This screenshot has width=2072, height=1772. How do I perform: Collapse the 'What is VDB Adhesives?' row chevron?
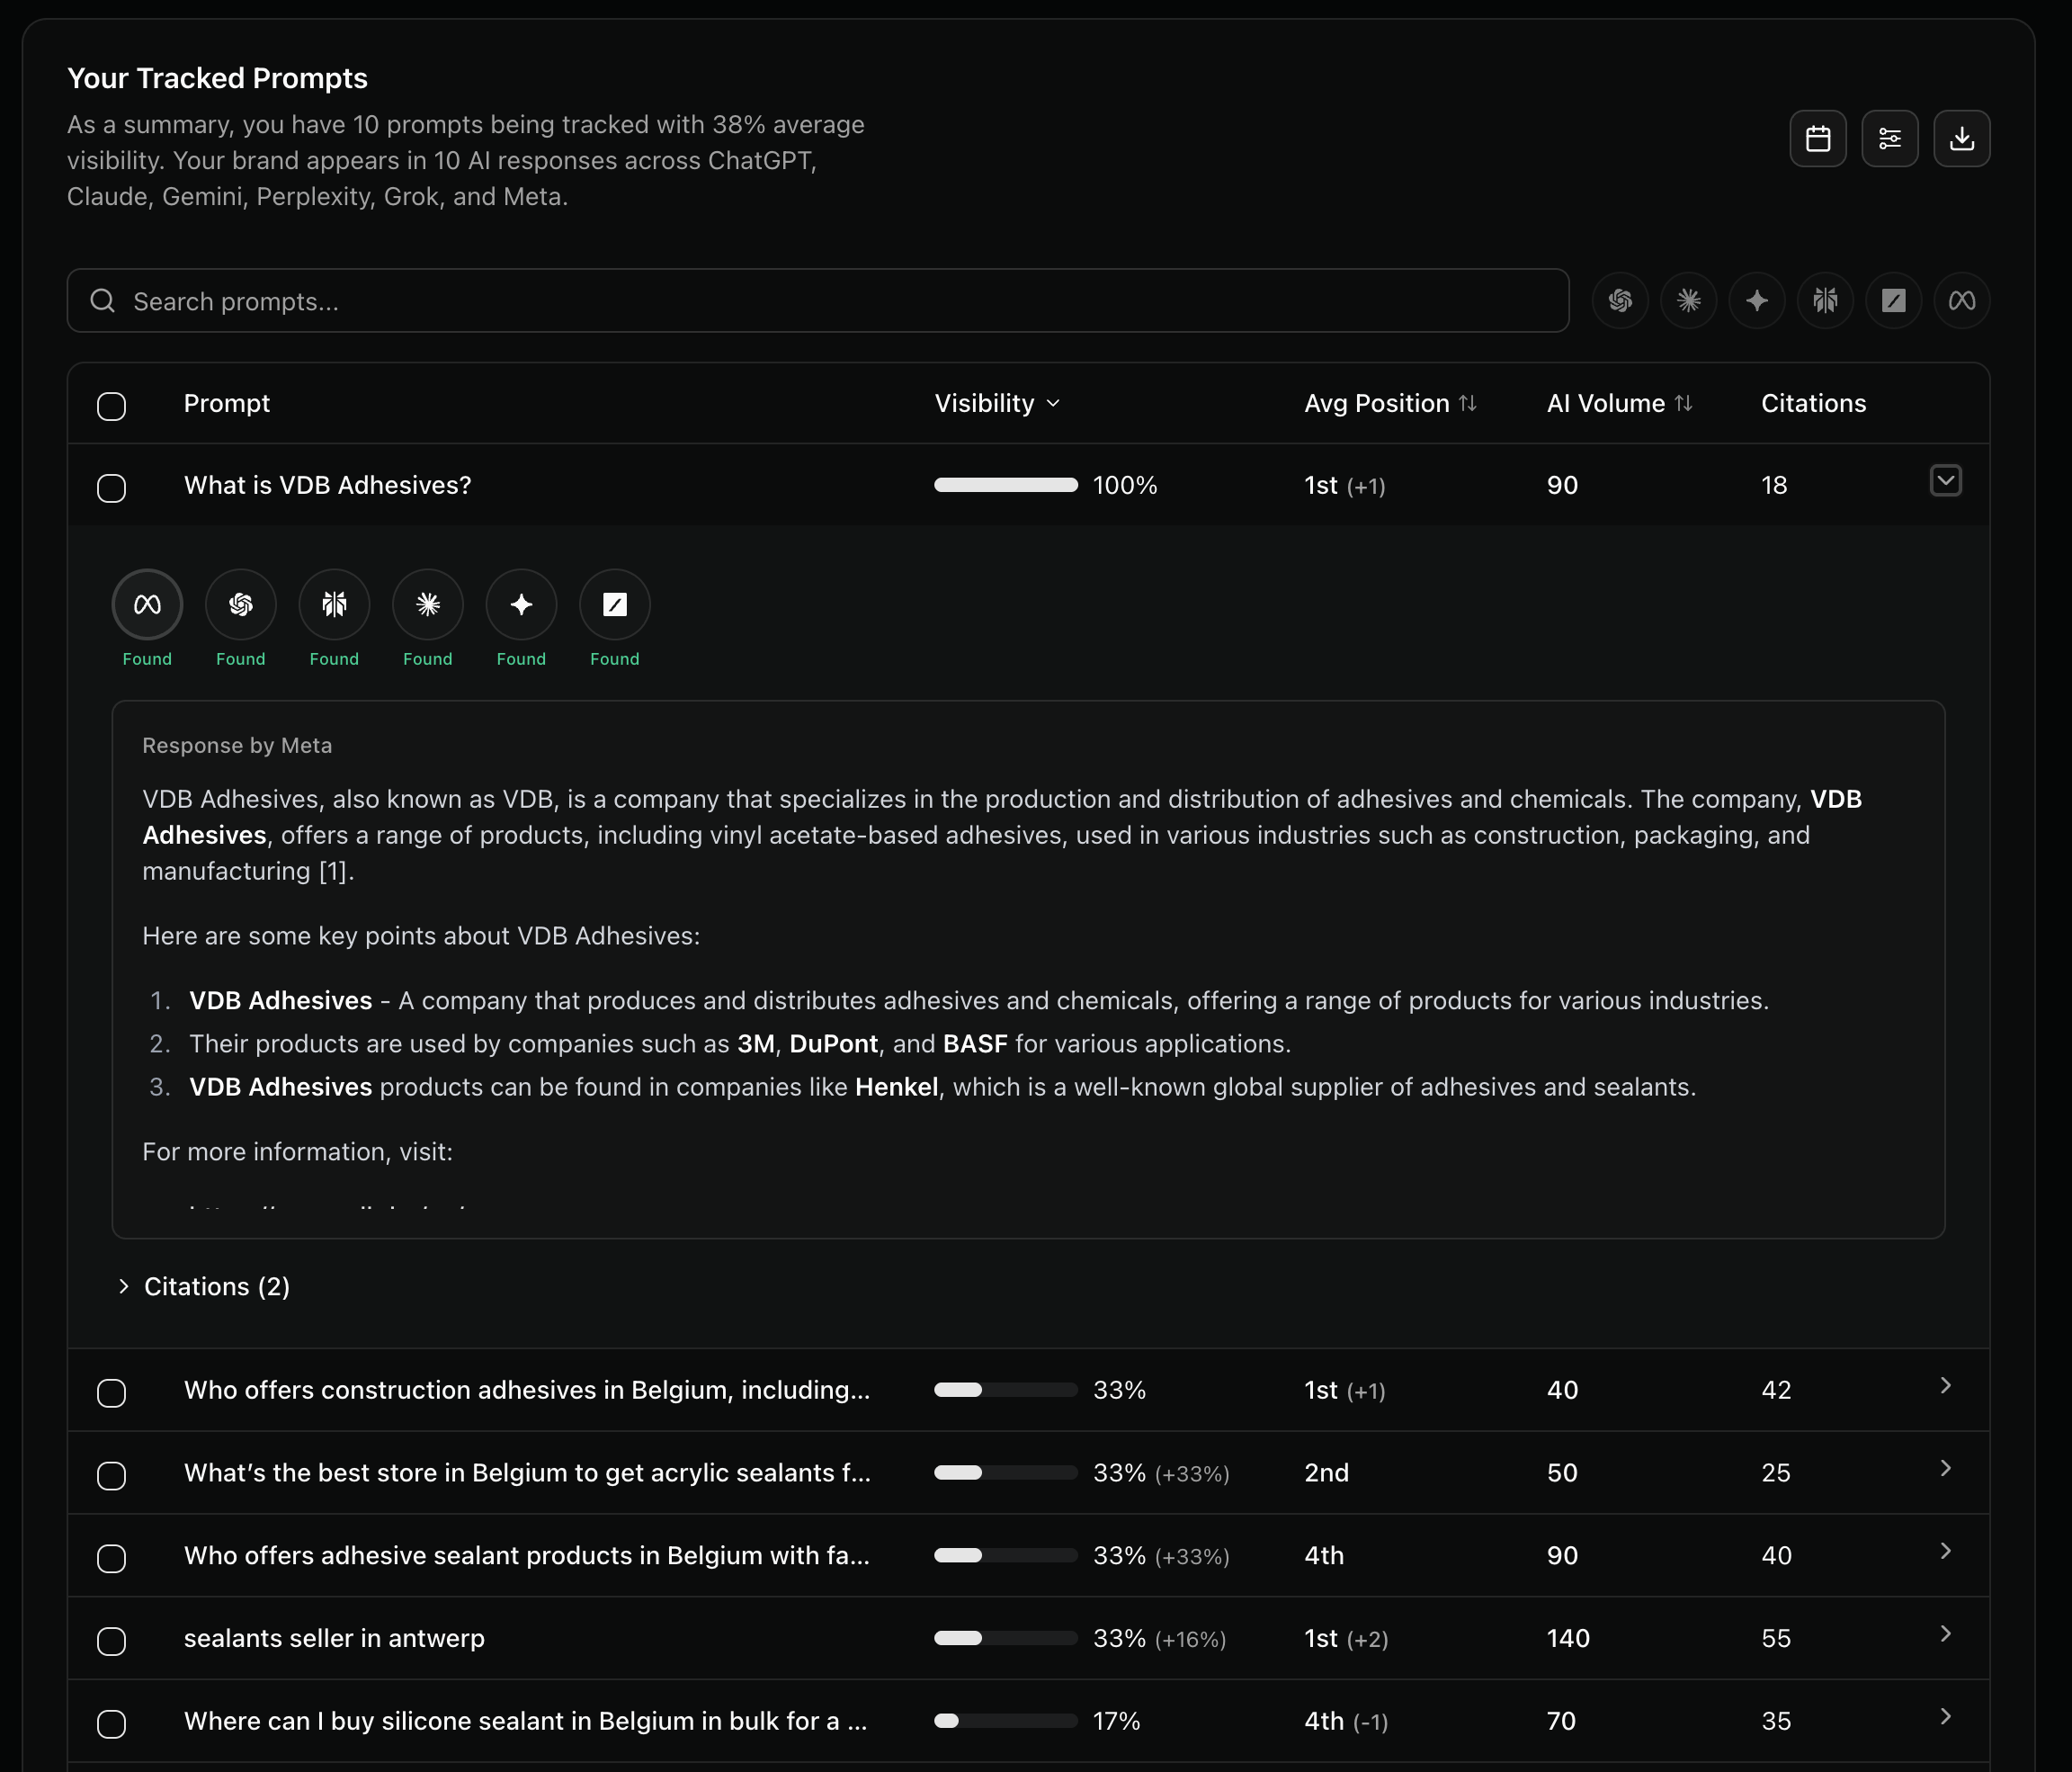[1945, 481]
